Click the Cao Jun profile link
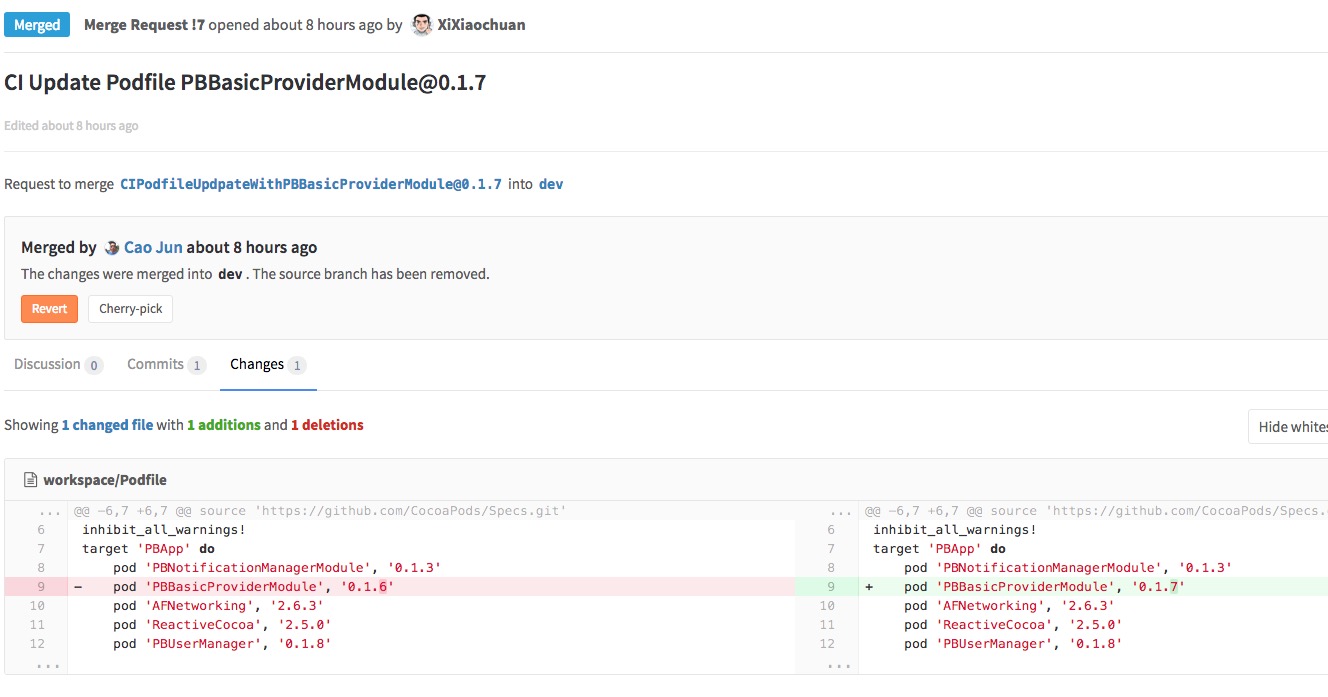Screen dimensions: 1328x697 click(x=150, y=246)
